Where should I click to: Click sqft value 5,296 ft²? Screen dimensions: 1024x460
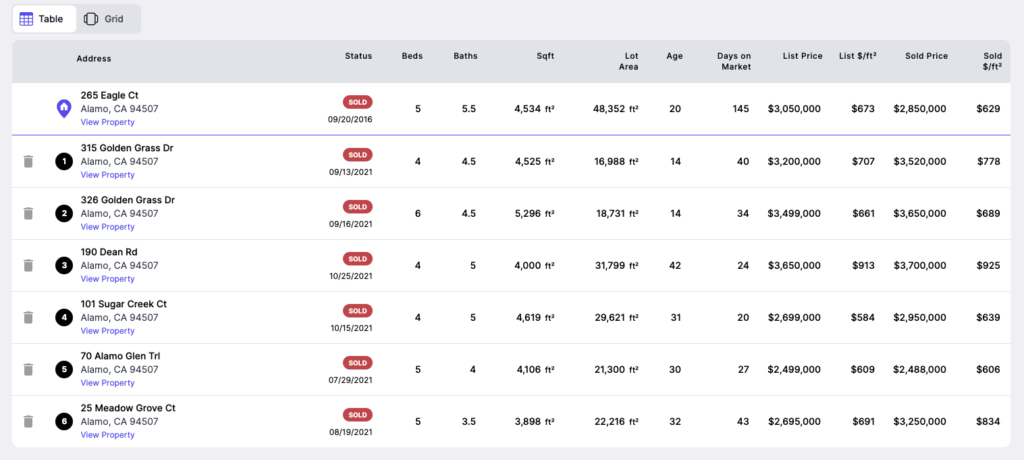tap(534, 213)
